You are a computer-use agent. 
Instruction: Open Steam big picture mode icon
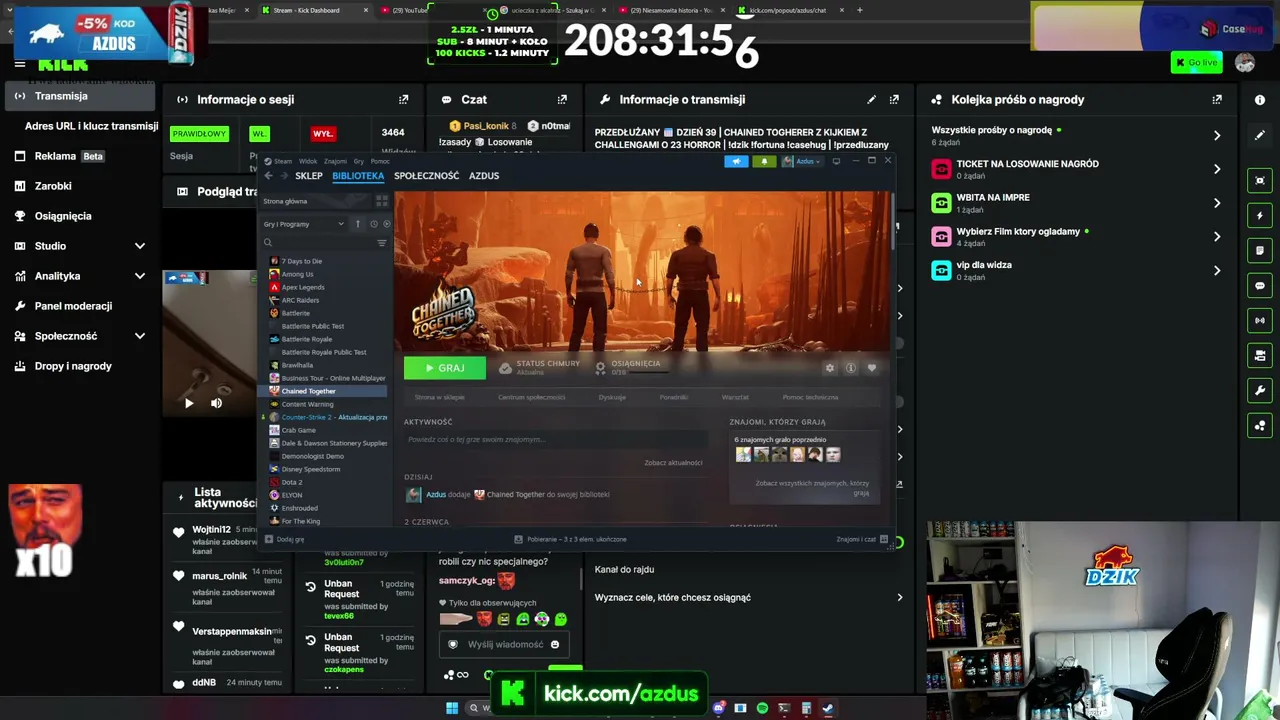836,161
